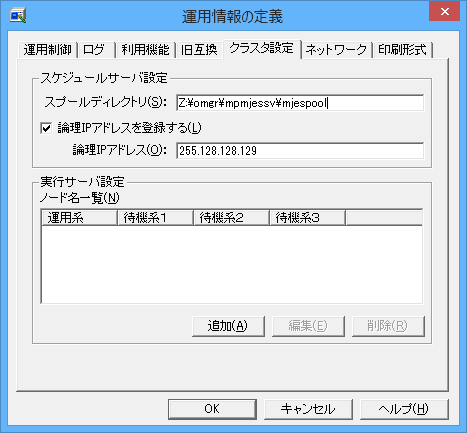Click the 追加(A) button

tap(228, 326)
